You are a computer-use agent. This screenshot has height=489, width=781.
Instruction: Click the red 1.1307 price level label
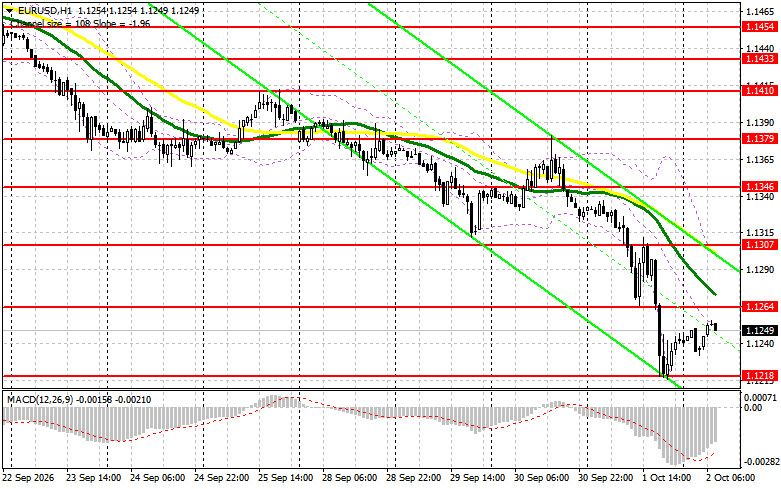point(759,244)
